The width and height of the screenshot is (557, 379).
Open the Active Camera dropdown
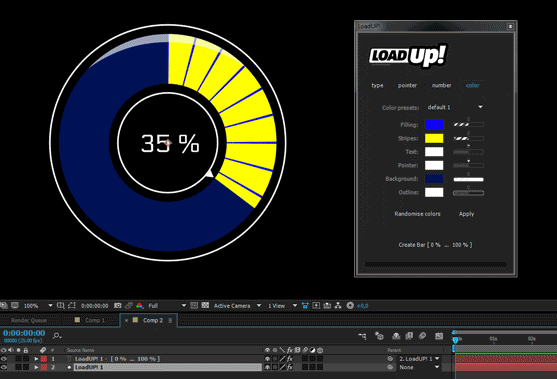coord(237,305)
